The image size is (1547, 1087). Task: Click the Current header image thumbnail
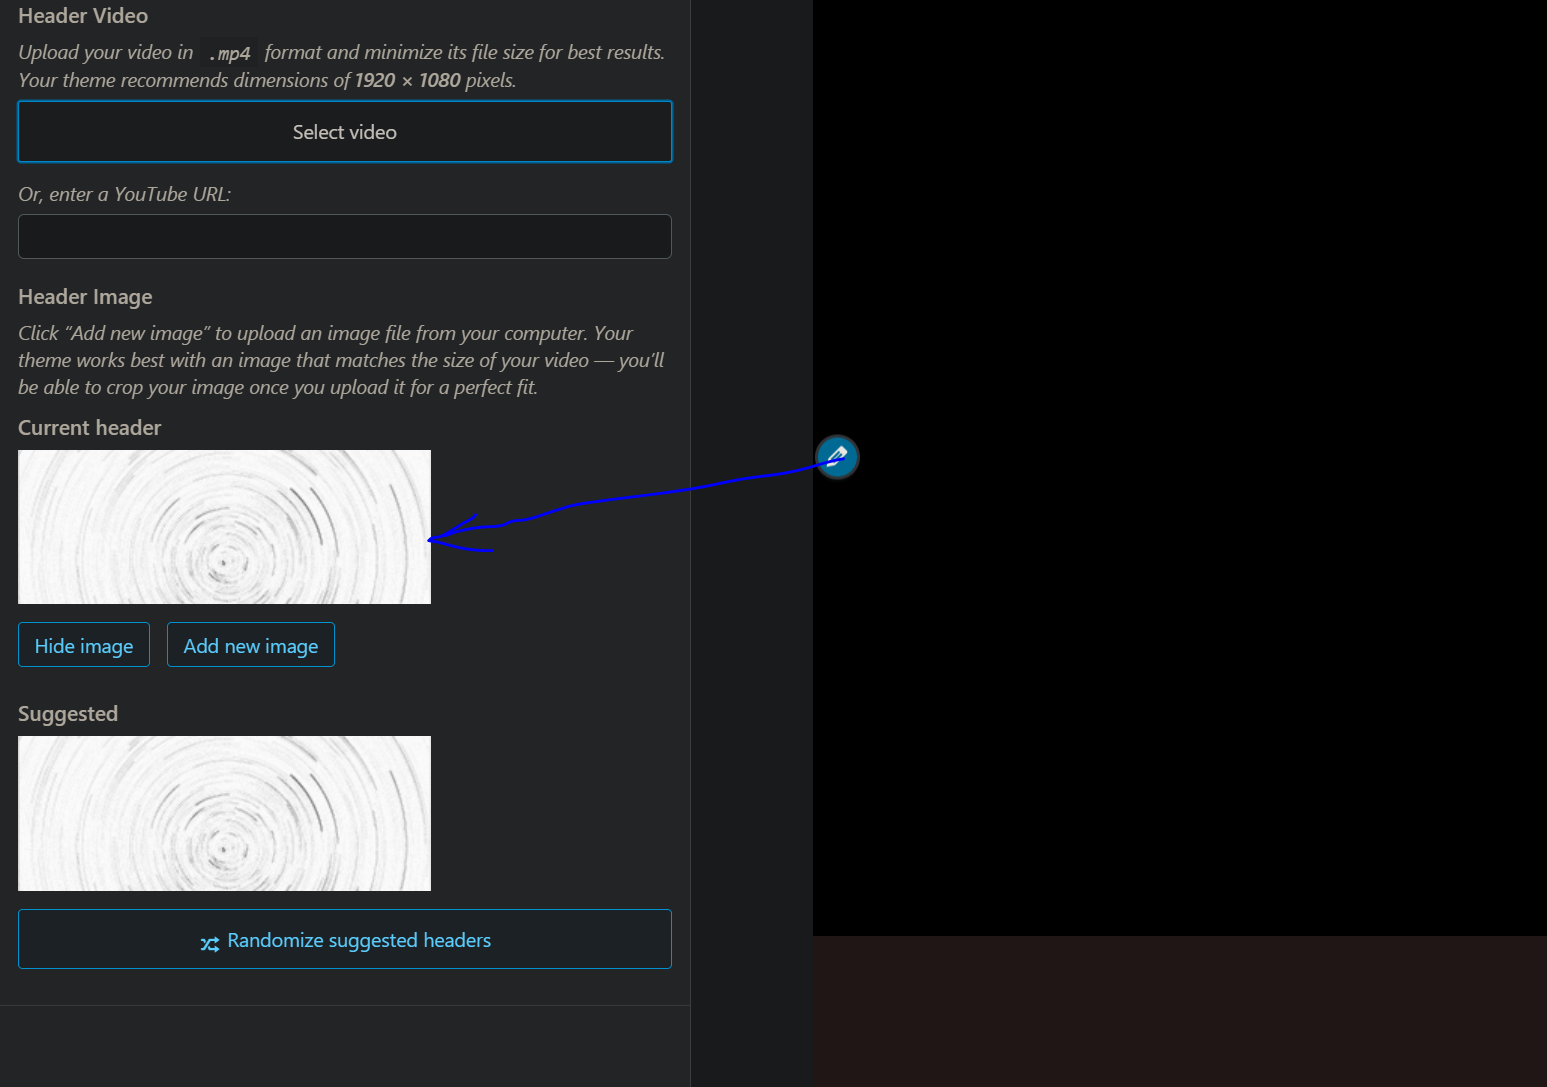(224, 527)
